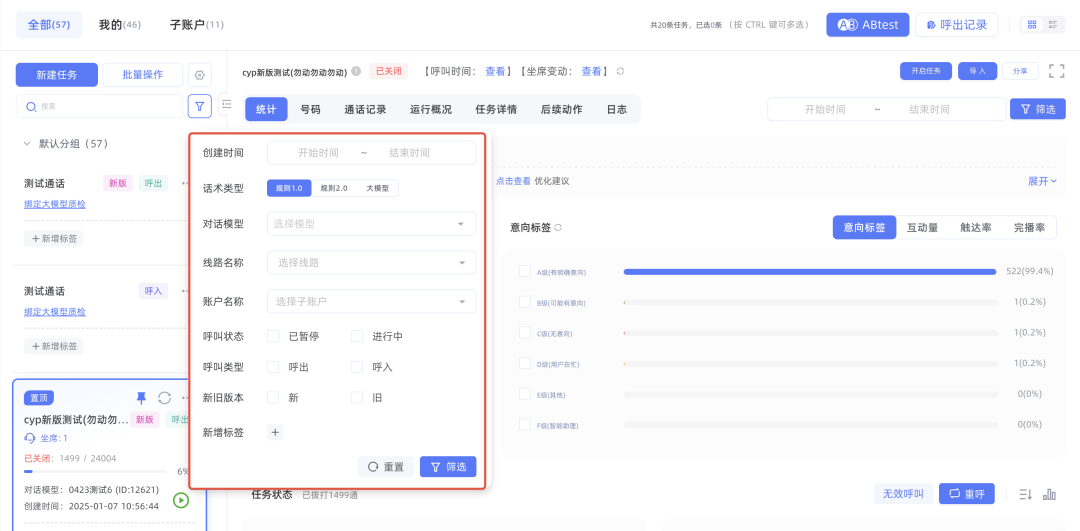Check the 已暂停 call status checkbox
Screen dimensions: 1080x531
coord(273,337)
